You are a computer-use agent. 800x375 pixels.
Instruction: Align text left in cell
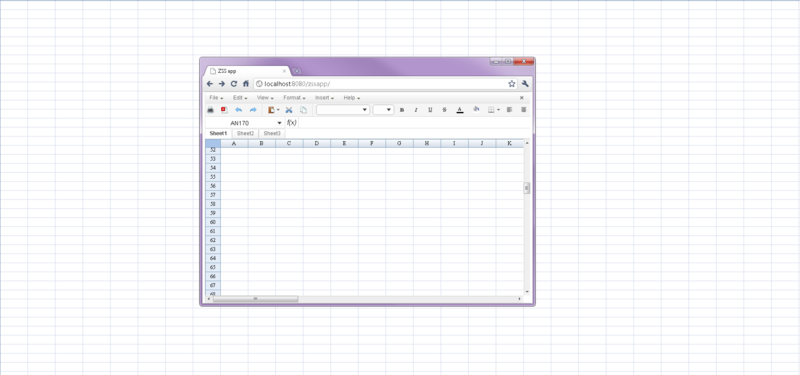click(509, 110)
